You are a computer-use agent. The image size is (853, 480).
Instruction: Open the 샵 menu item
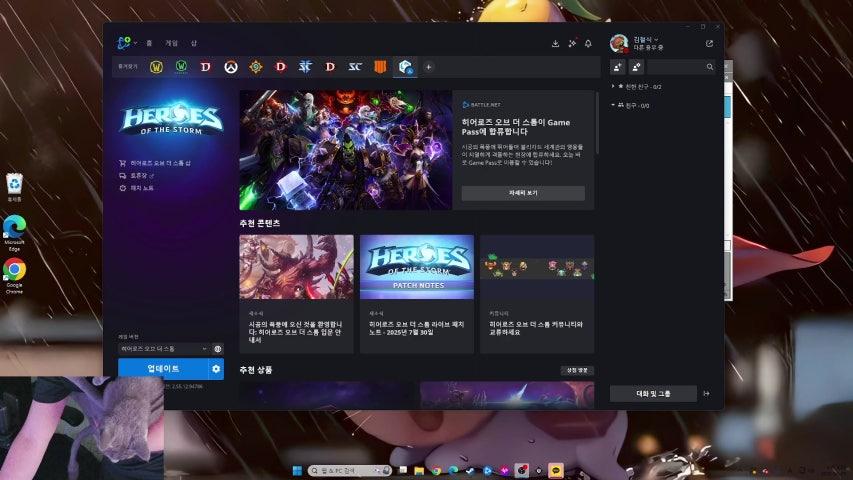pyautogui.click(x=194, y=43)
